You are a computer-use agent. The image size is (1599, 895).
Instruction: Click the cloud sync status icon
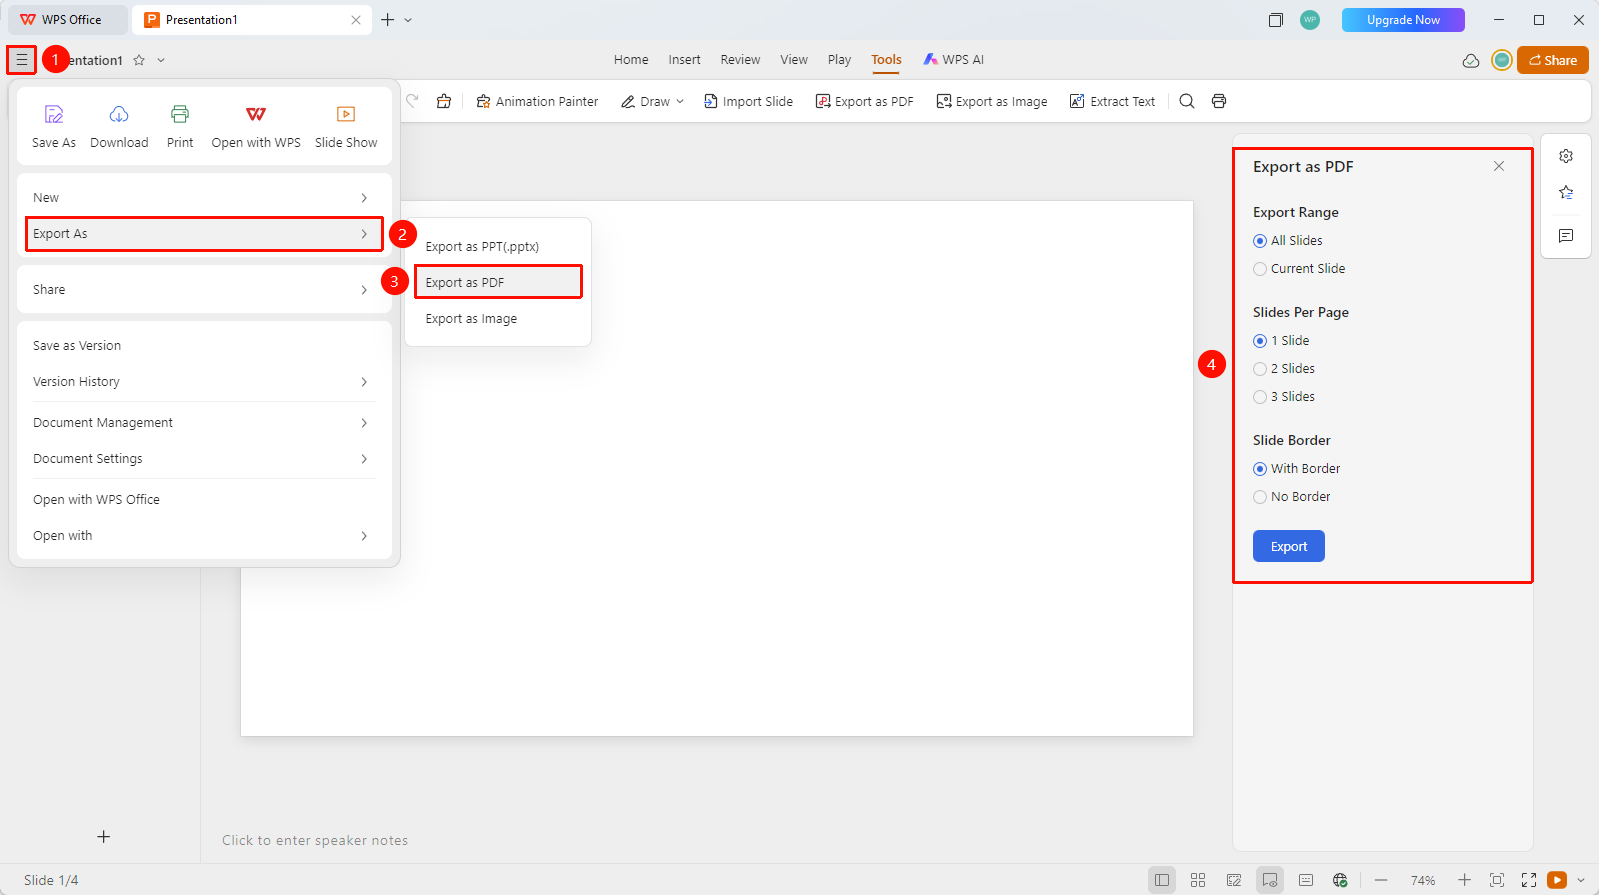coord(1471,60)
